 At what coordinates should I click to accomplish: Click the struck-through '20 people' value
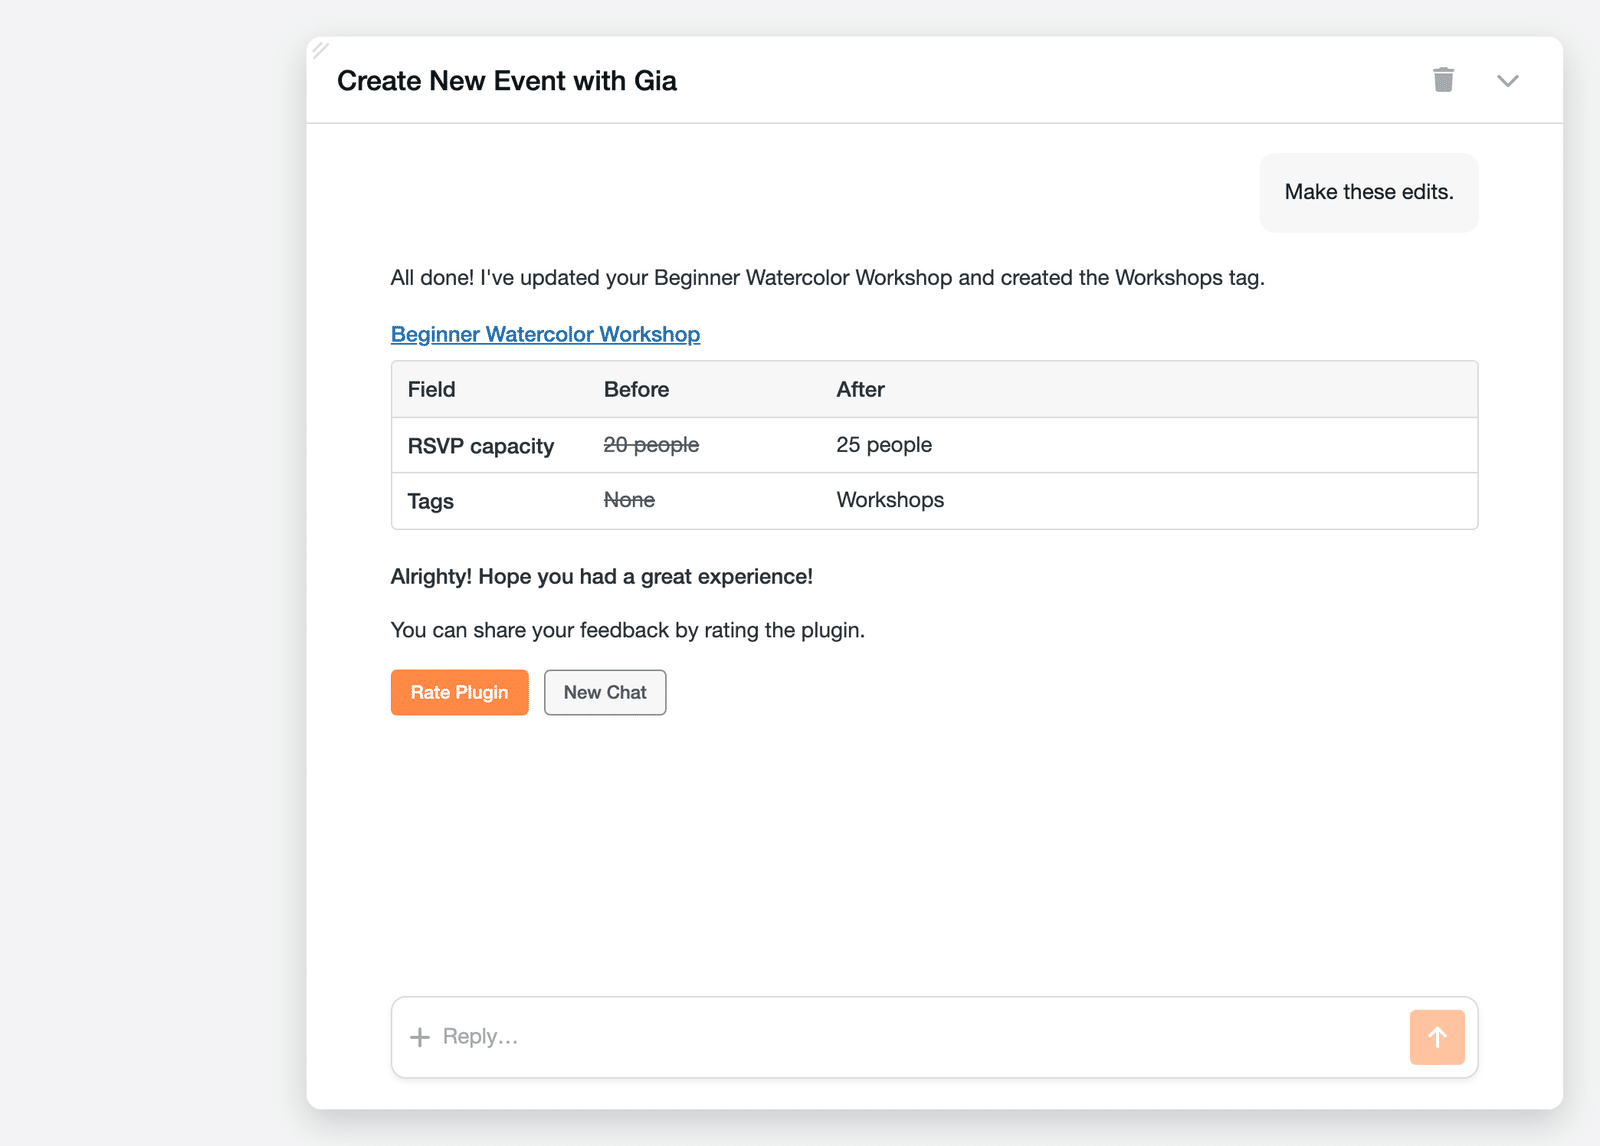pyautogui.click(x=651, y=445)
